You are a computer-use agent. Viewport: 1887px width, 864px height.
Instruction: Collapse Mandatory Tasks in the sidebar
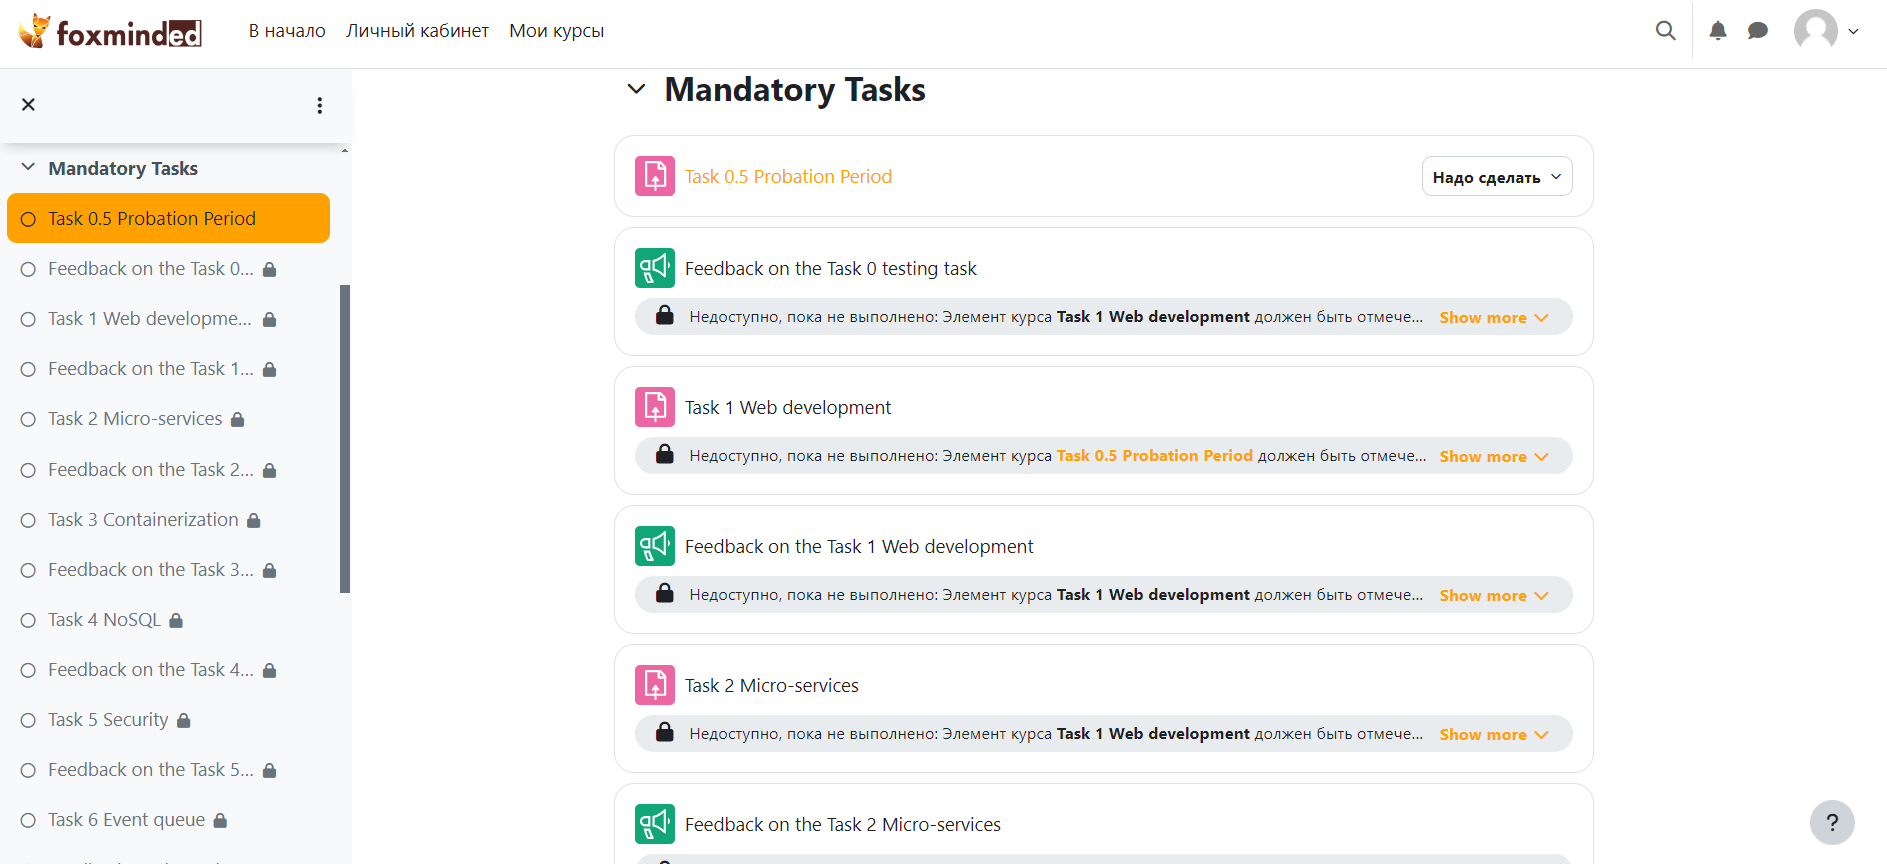pos(28,168)
